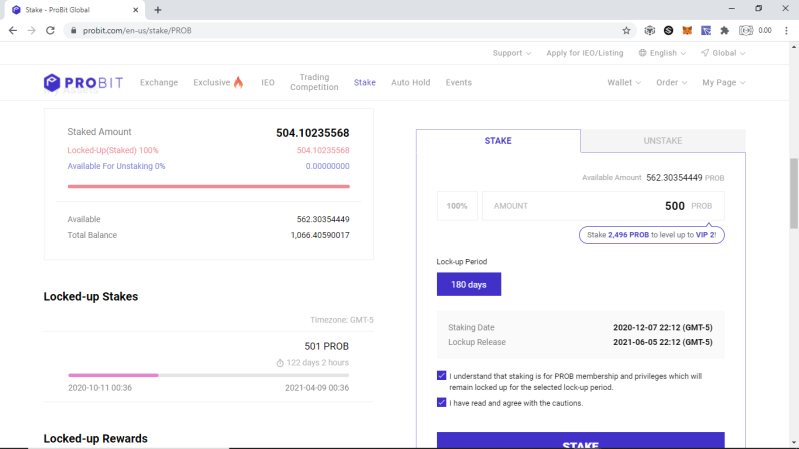Switch to the UNSTAKE tab
Screen dimensions: 799x449
[662, 141]
